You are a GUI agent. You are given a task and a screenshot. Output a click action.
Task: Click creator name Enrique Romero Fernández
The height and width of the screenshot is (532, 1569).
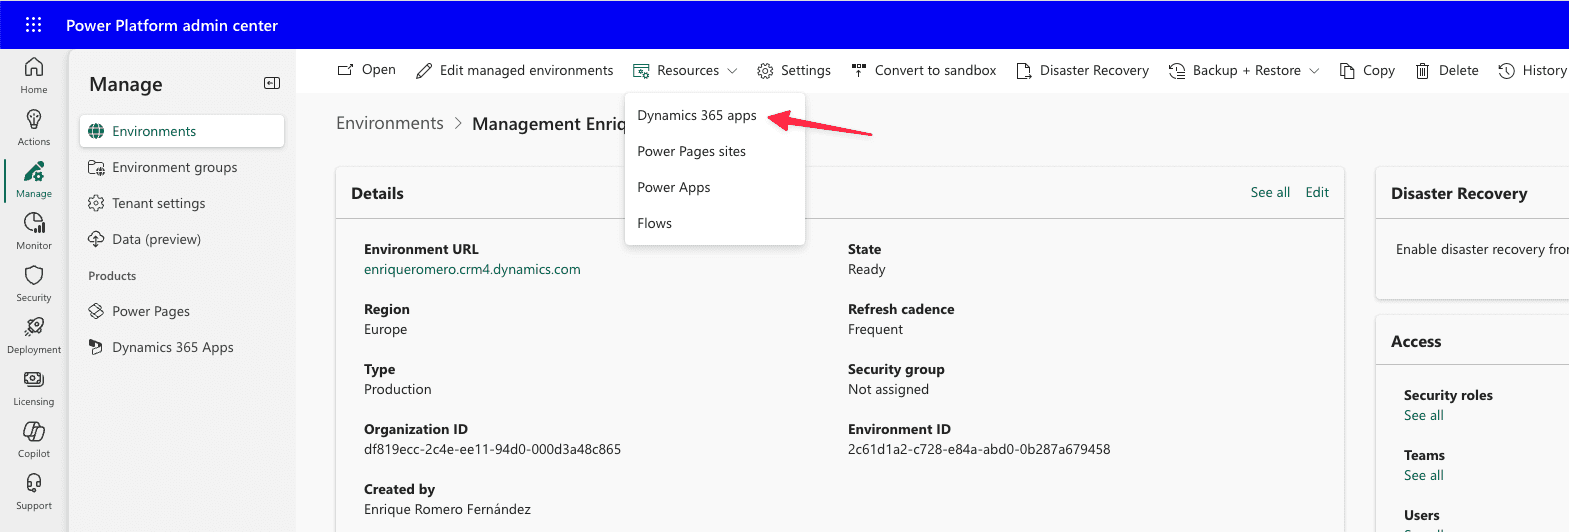coord(447,509)
